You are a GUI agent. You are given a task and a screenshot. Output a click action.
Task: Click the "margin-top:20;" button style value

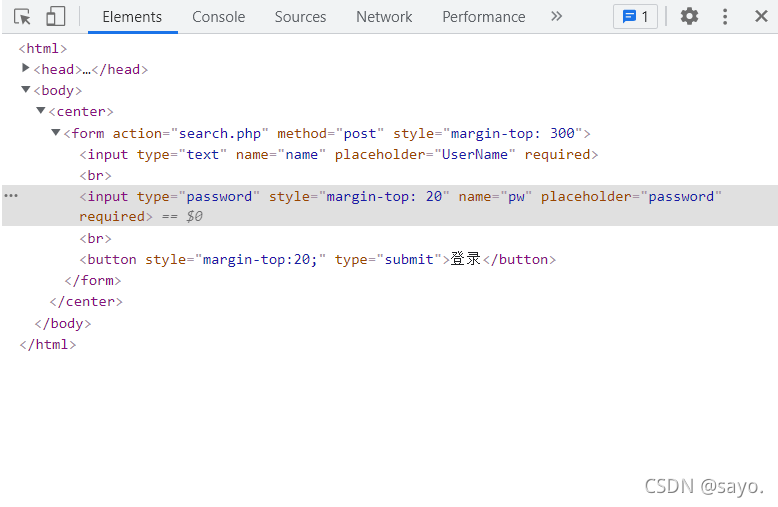coord(260,259)
